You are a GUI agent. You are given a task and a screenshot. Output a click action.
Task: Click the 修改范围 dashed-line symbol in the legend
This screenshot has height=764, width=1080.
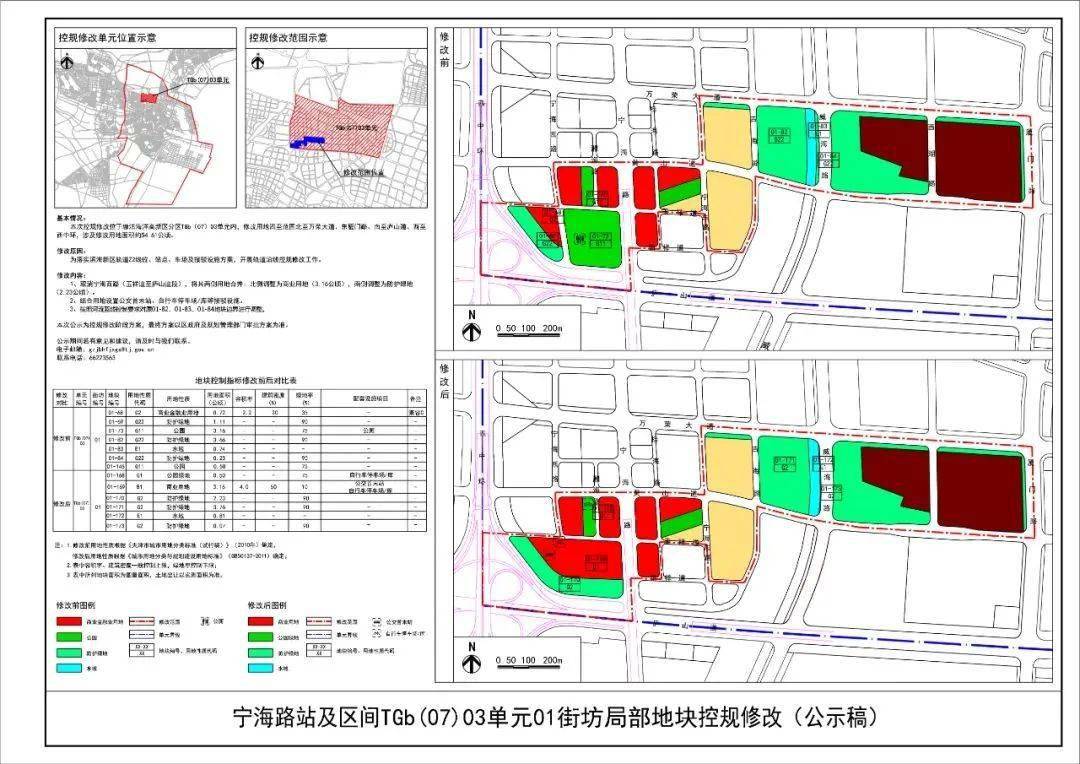[141, 620]
